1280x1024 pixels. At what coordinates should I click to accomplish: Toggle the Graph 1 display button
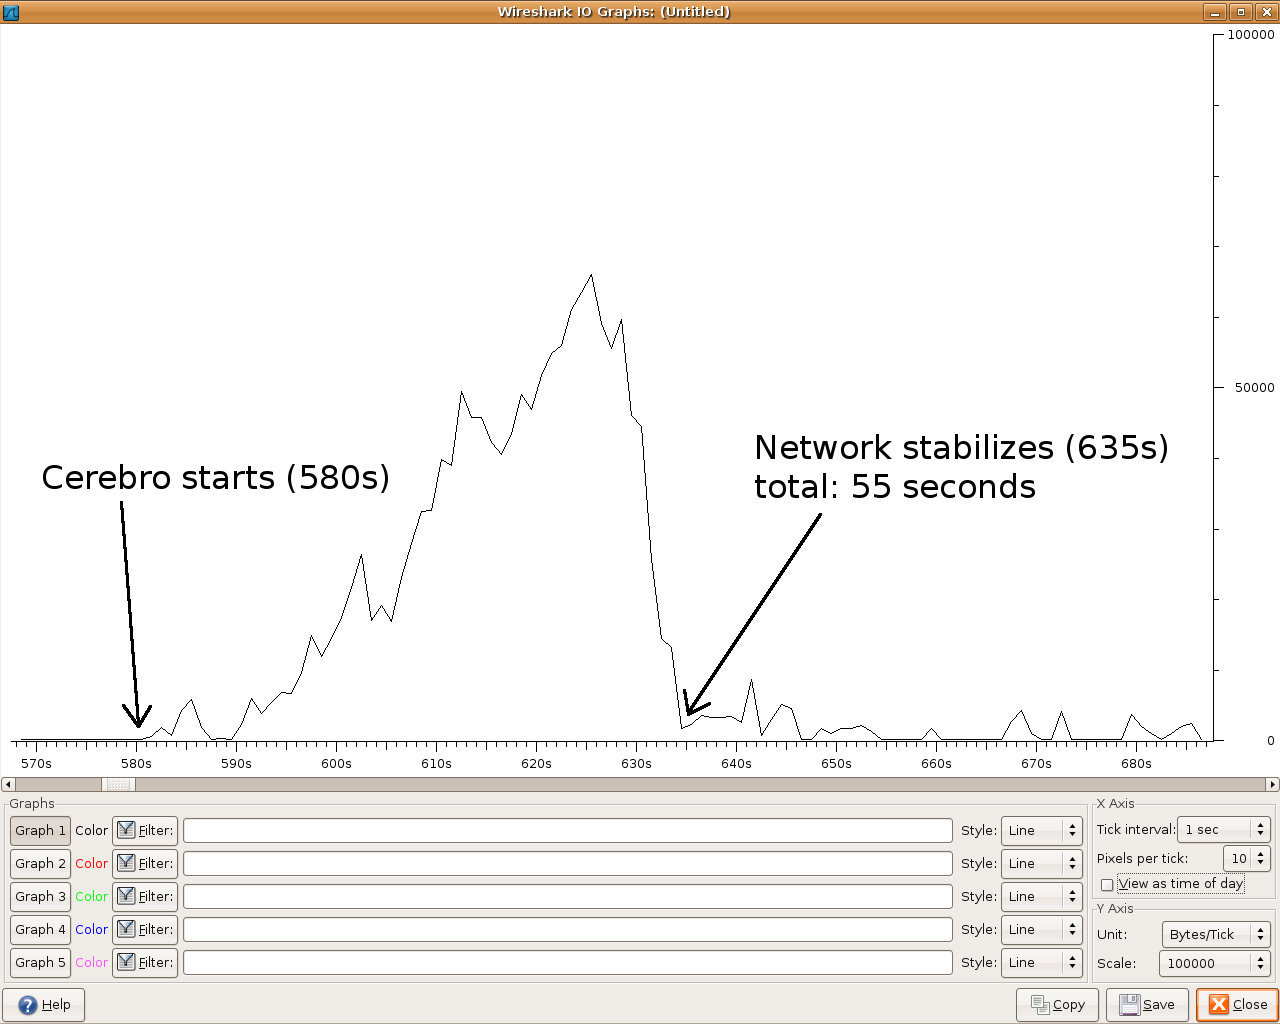pyautogui.click(x=40, y=830)
